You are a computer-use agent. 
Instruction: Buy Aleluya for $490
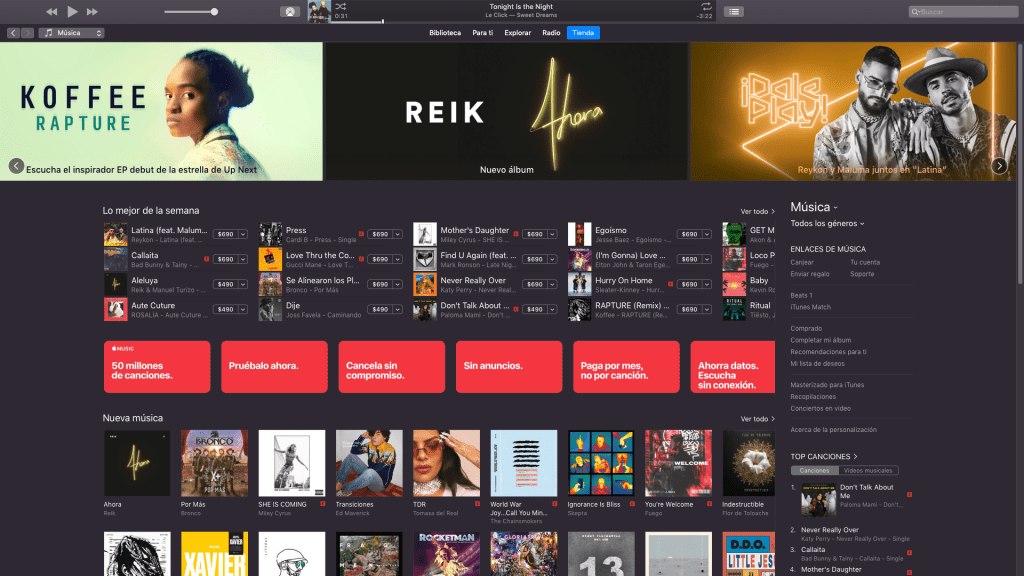coord(225,285)
